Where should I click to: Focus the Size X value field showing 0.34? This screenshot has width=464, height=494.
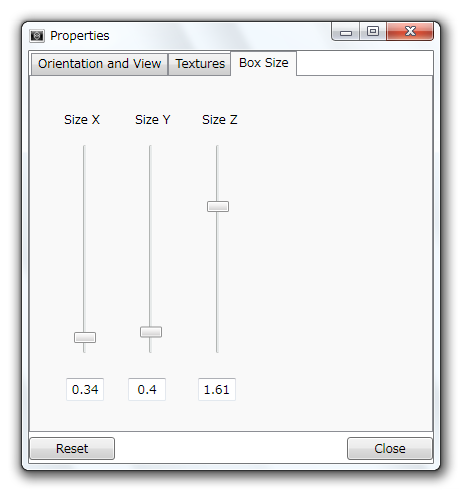pyautogui.click(x=85, y=389)
